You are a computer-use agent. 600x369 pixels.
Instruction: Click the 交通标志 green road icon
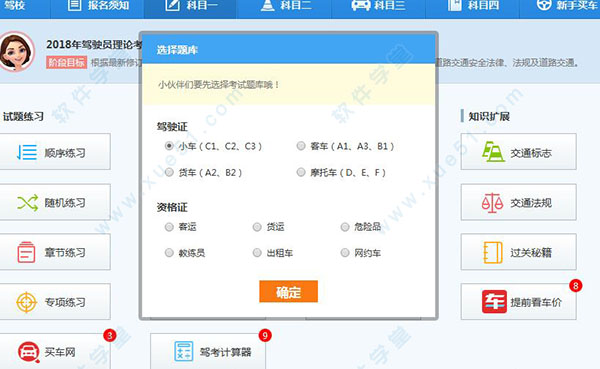(493, 152)
